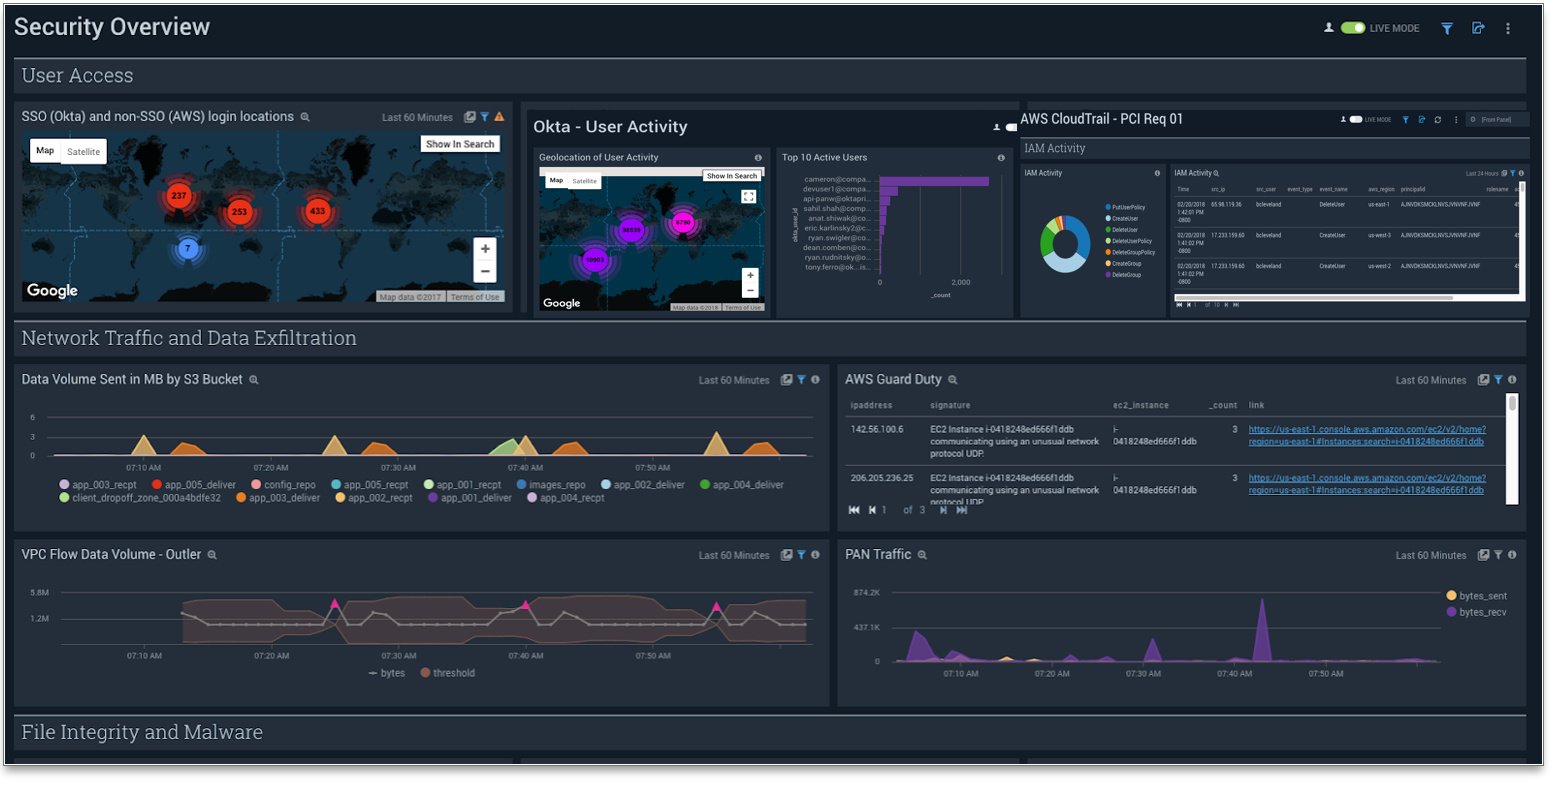Click the user icon beside Live Mode

[x=1329, y=28]
